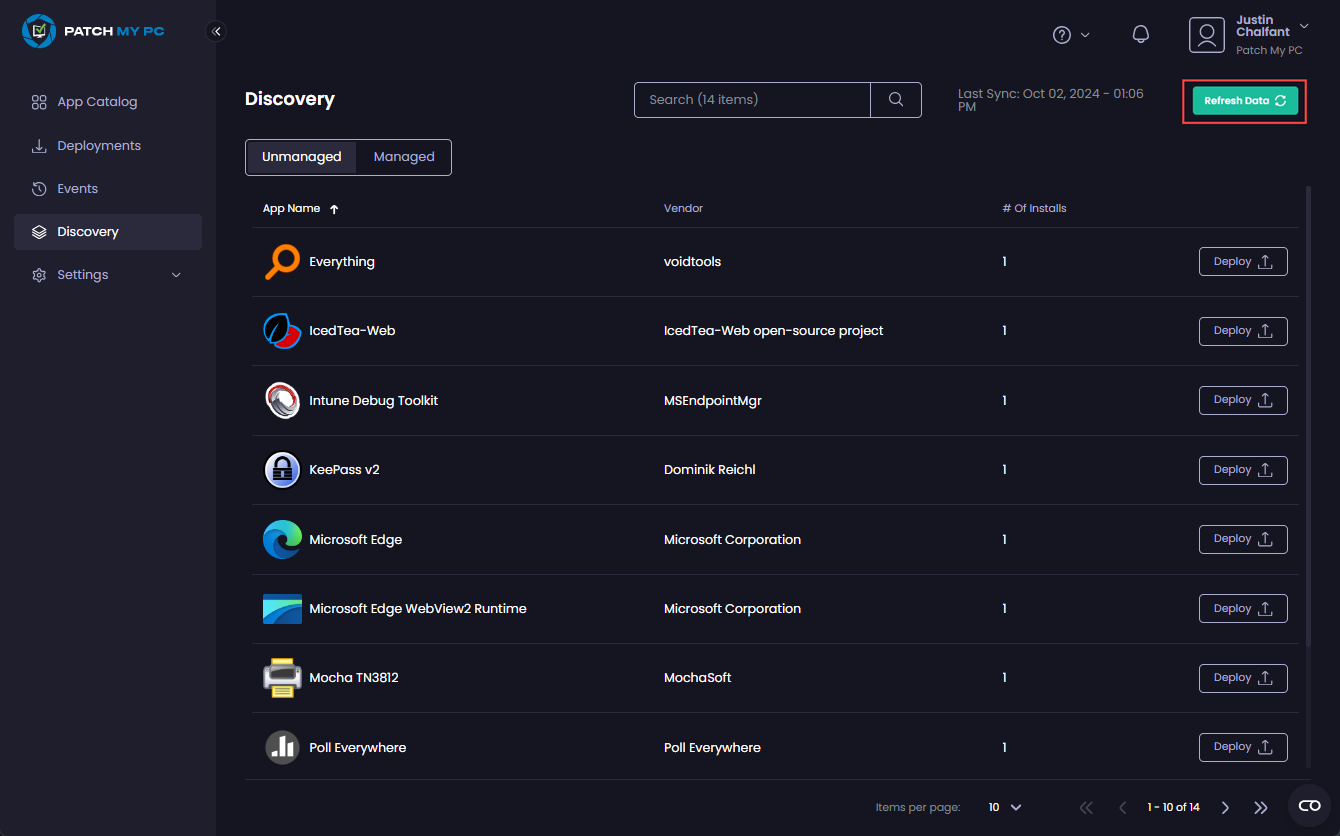Image resolution: width=1340 pixels, height=836 pixels.
Task: Switch to the Managed tab
Action: tap(404, 157)
